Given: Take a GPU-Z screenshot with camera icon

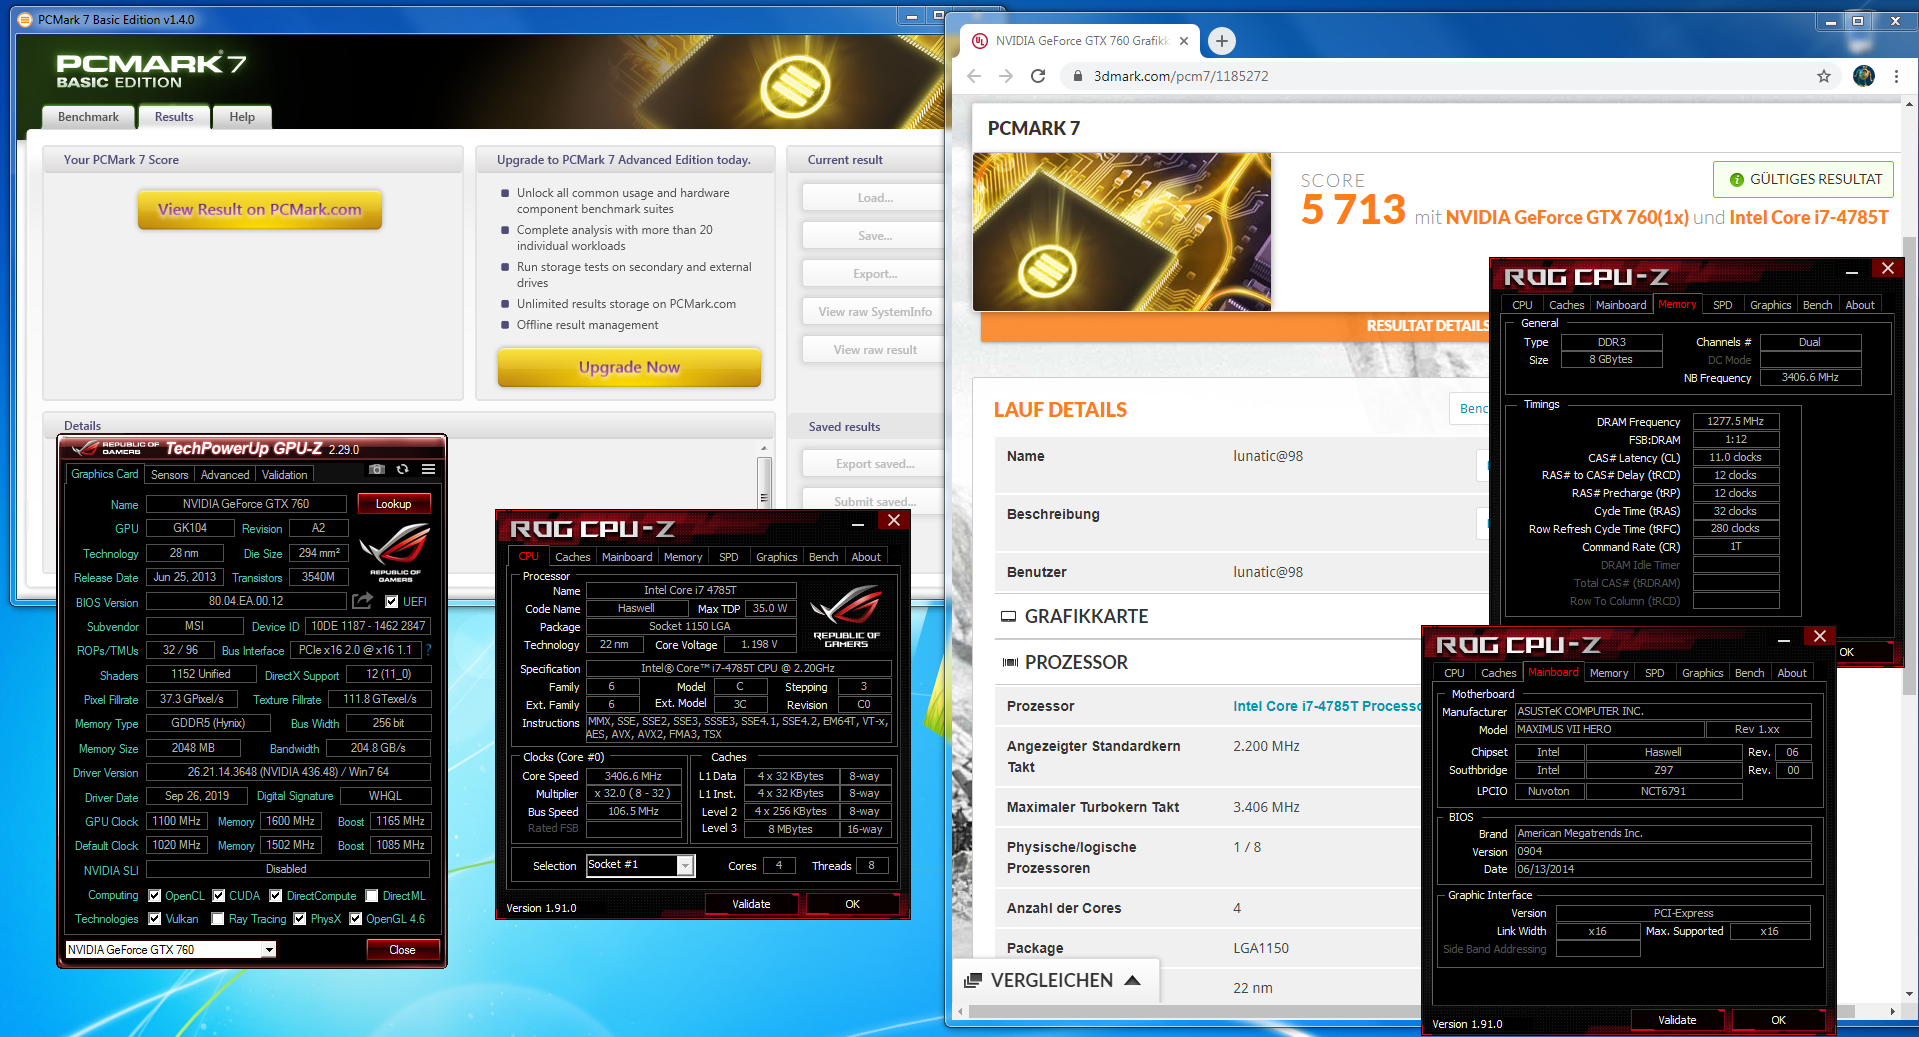Looking at the screenshot, I should pyautogui.click(x=377, y=469).
